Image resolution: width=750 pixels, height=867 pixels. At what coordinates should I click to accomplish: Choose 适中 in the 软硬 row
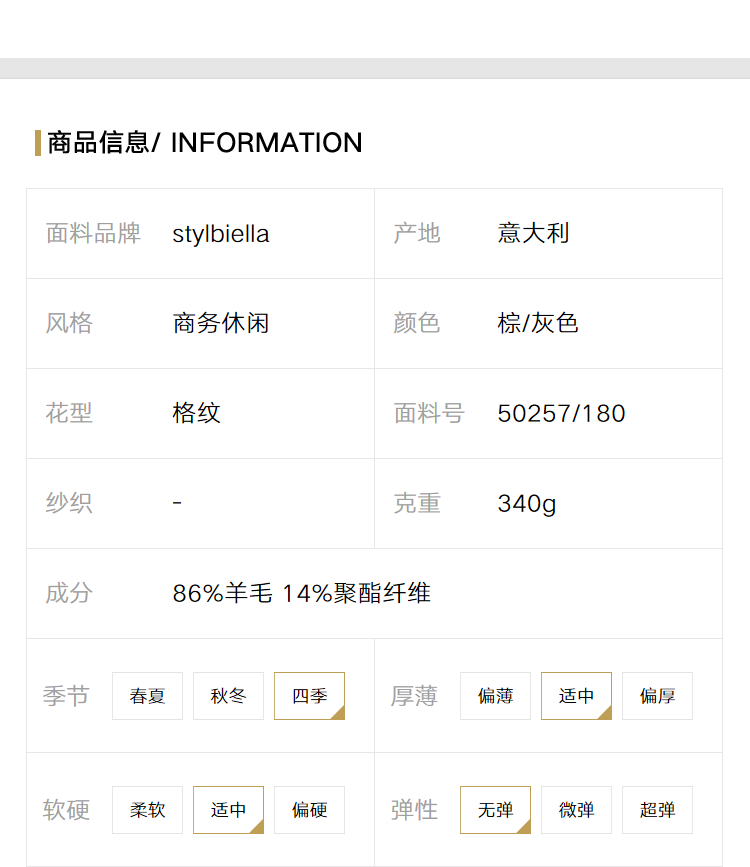click(228, 809)
